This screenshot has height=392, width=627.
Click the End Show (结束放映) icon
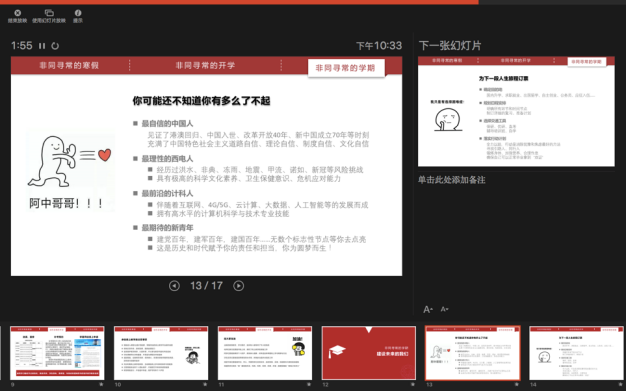17,13
